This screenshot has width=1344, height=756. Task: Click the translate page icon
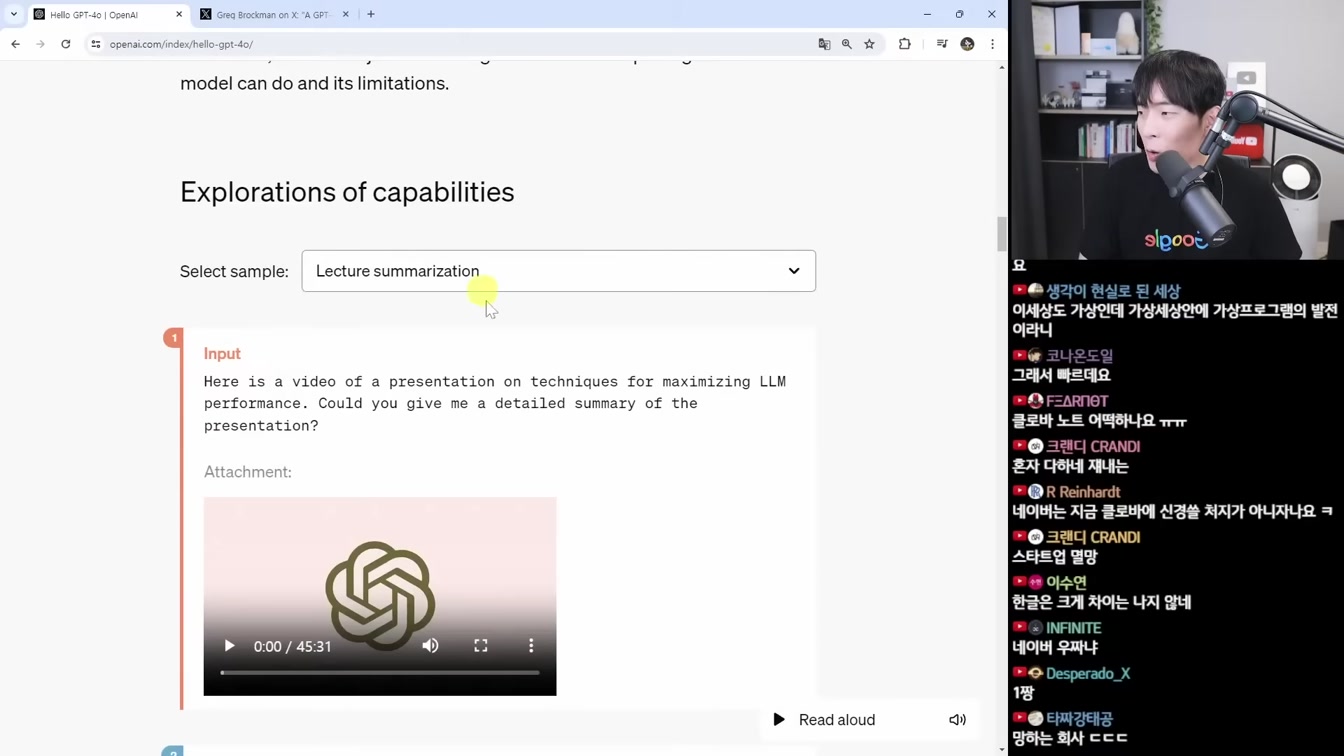click(824, 44)
